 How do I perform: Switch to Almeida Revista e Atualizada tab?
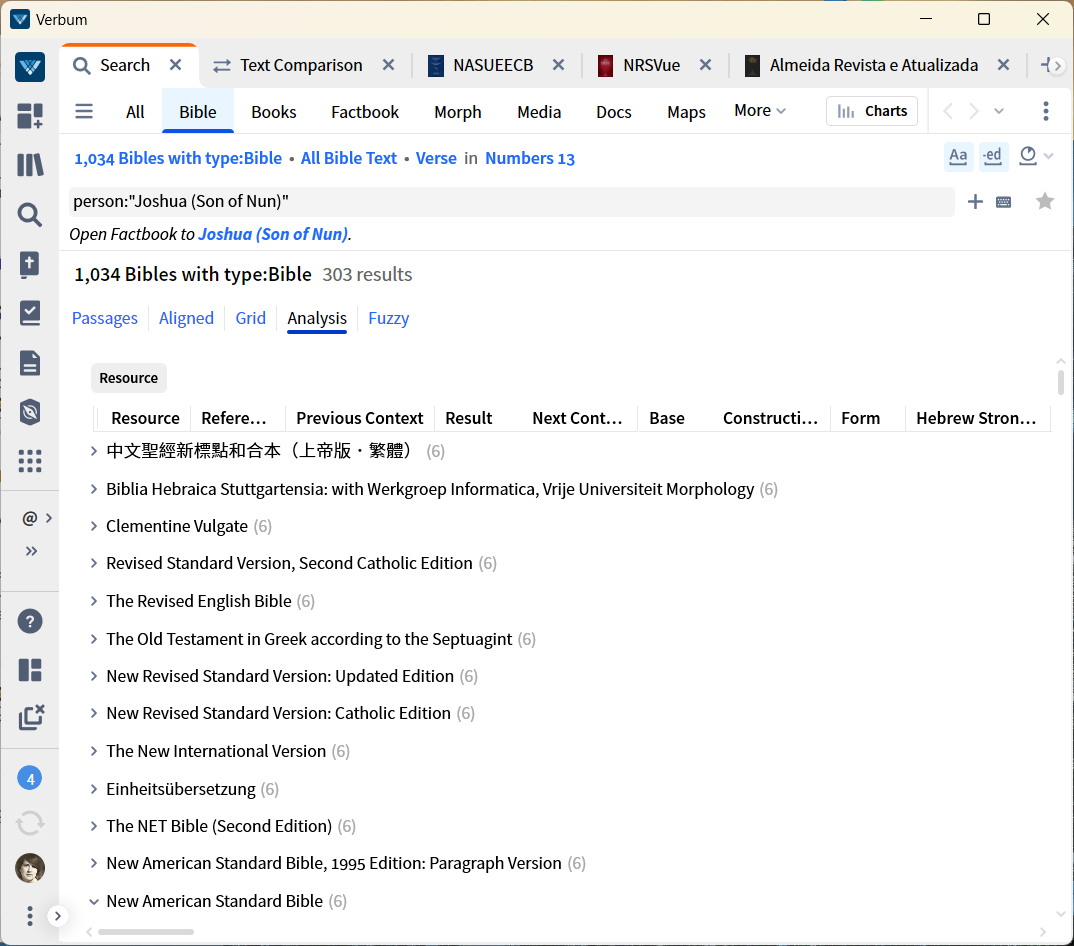(x=873, y=65)
